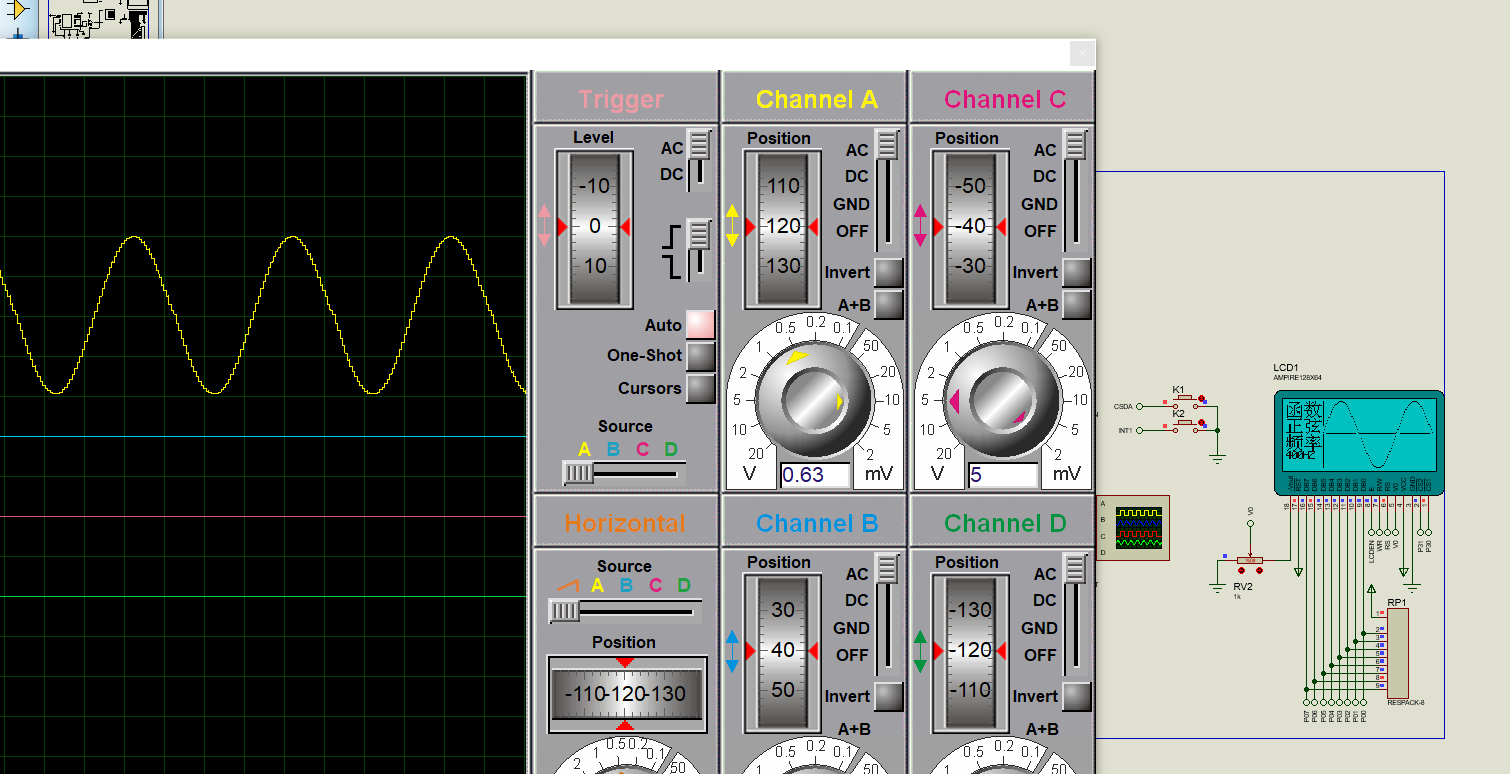Image resolution: width=1510 pixels, height=774 pixels.
Task: Turn on the Cursors button
Action: point(700,388)
